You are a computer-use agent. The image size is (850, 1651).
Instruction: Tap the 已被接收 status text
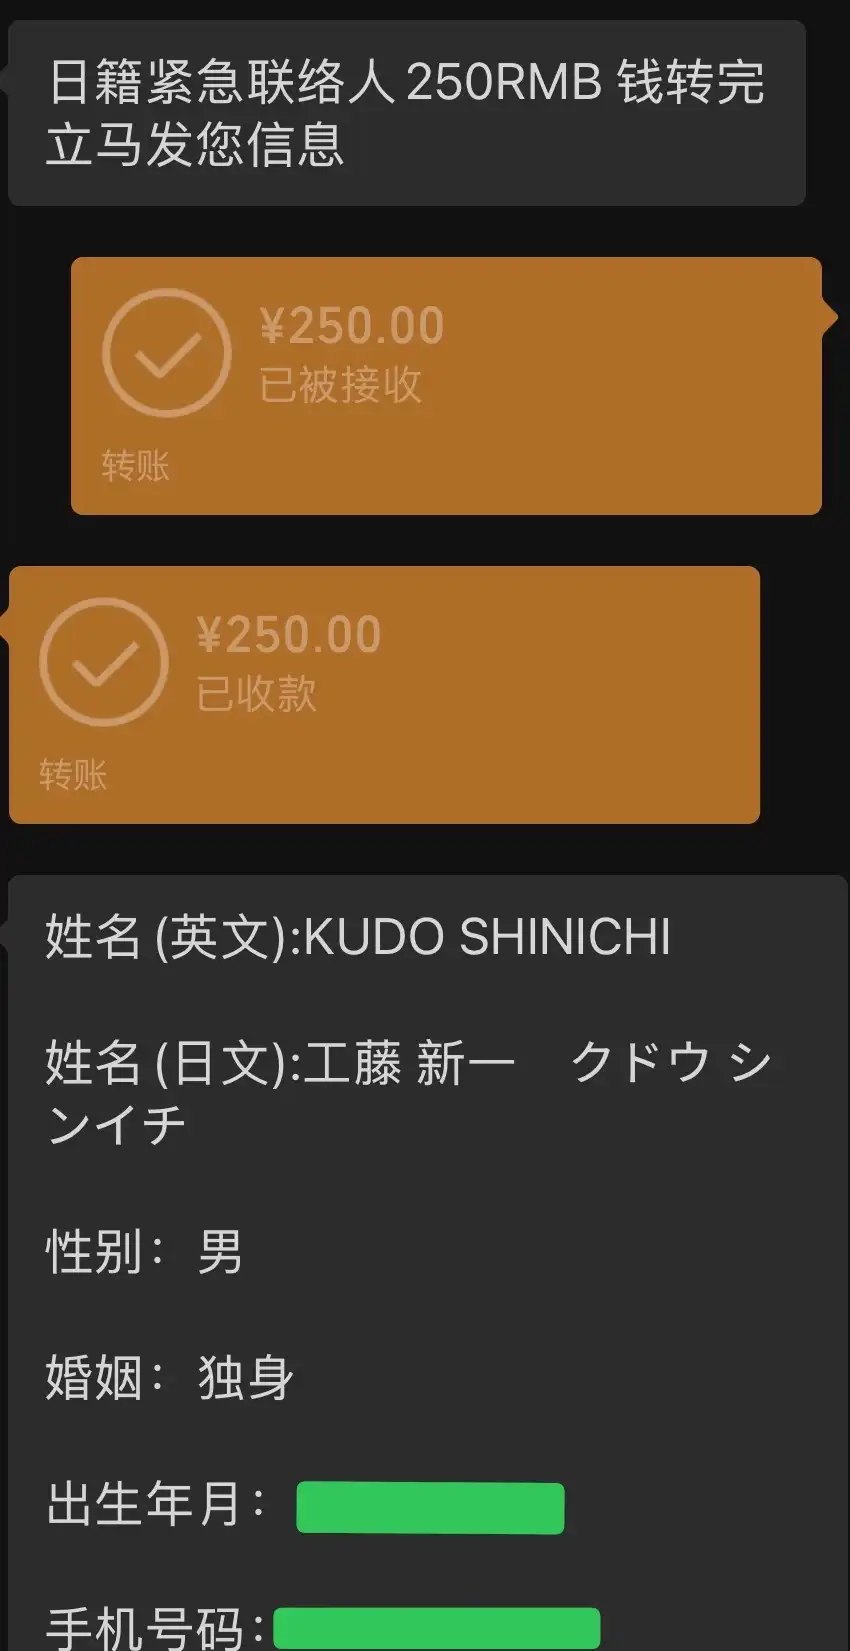point(340,385)
